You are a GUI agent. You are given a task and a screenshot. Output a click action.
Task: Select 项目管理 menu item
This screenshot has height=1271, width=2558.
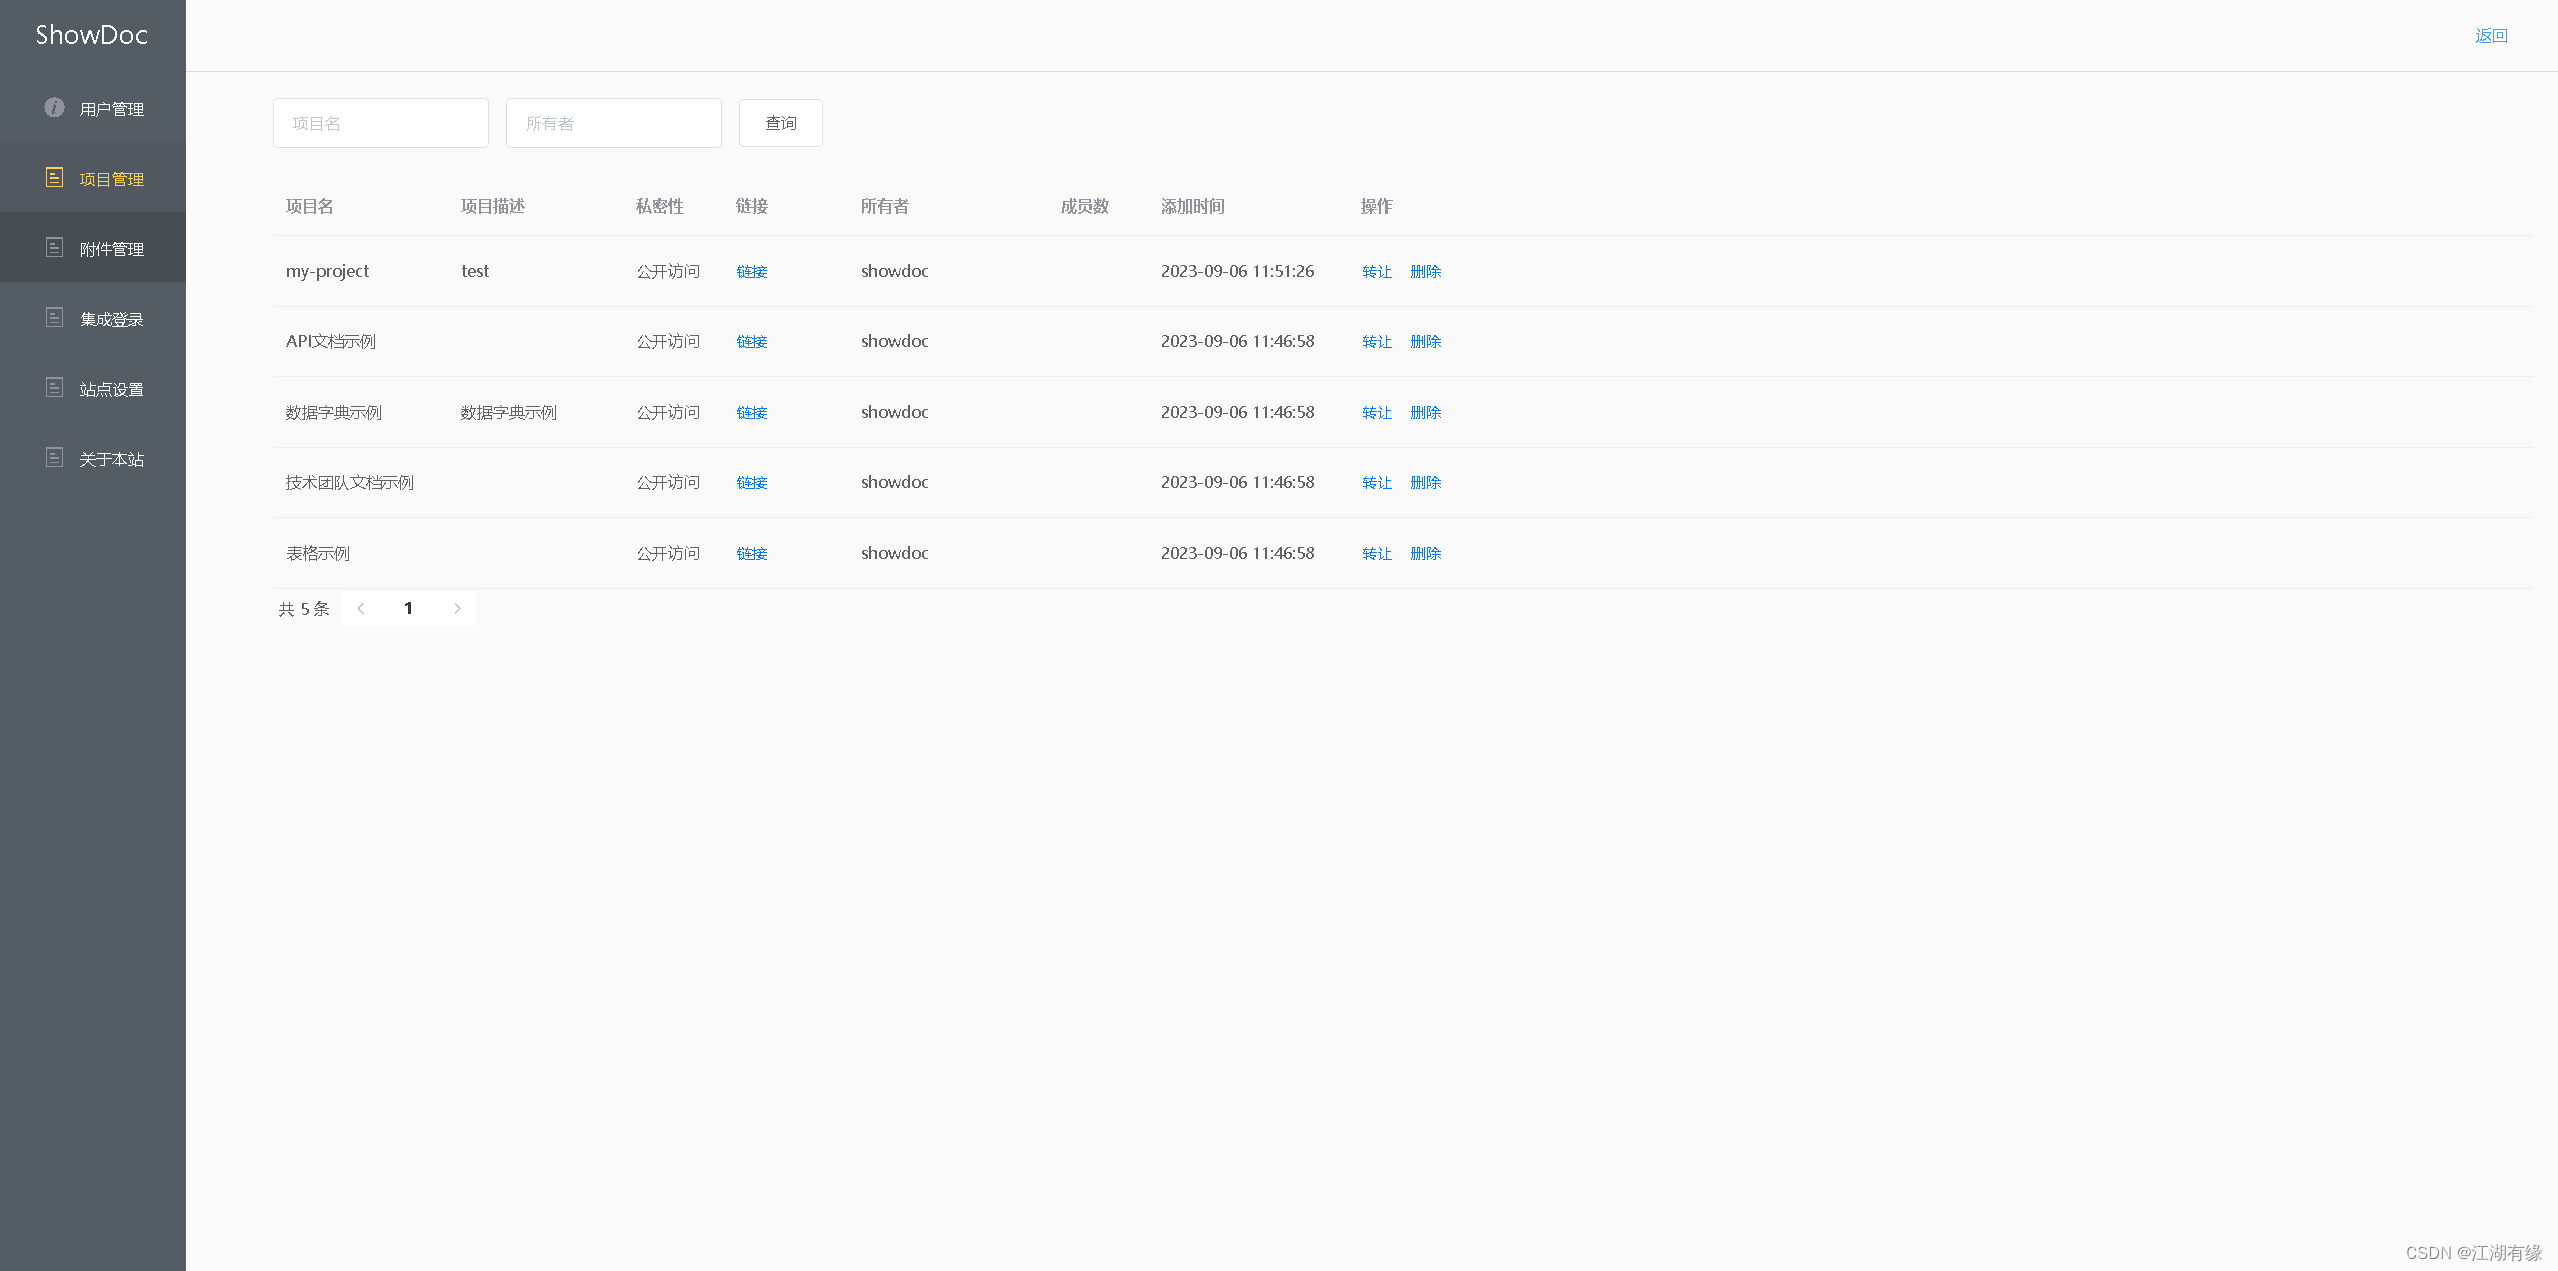pyautogui.click(x=93, y=178)
